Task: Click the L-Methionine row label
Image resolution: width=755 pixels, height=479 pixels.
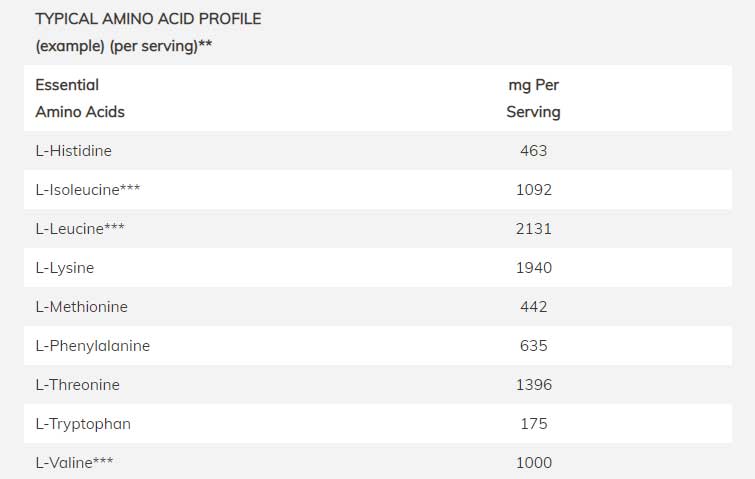Action: click(81, 307)
